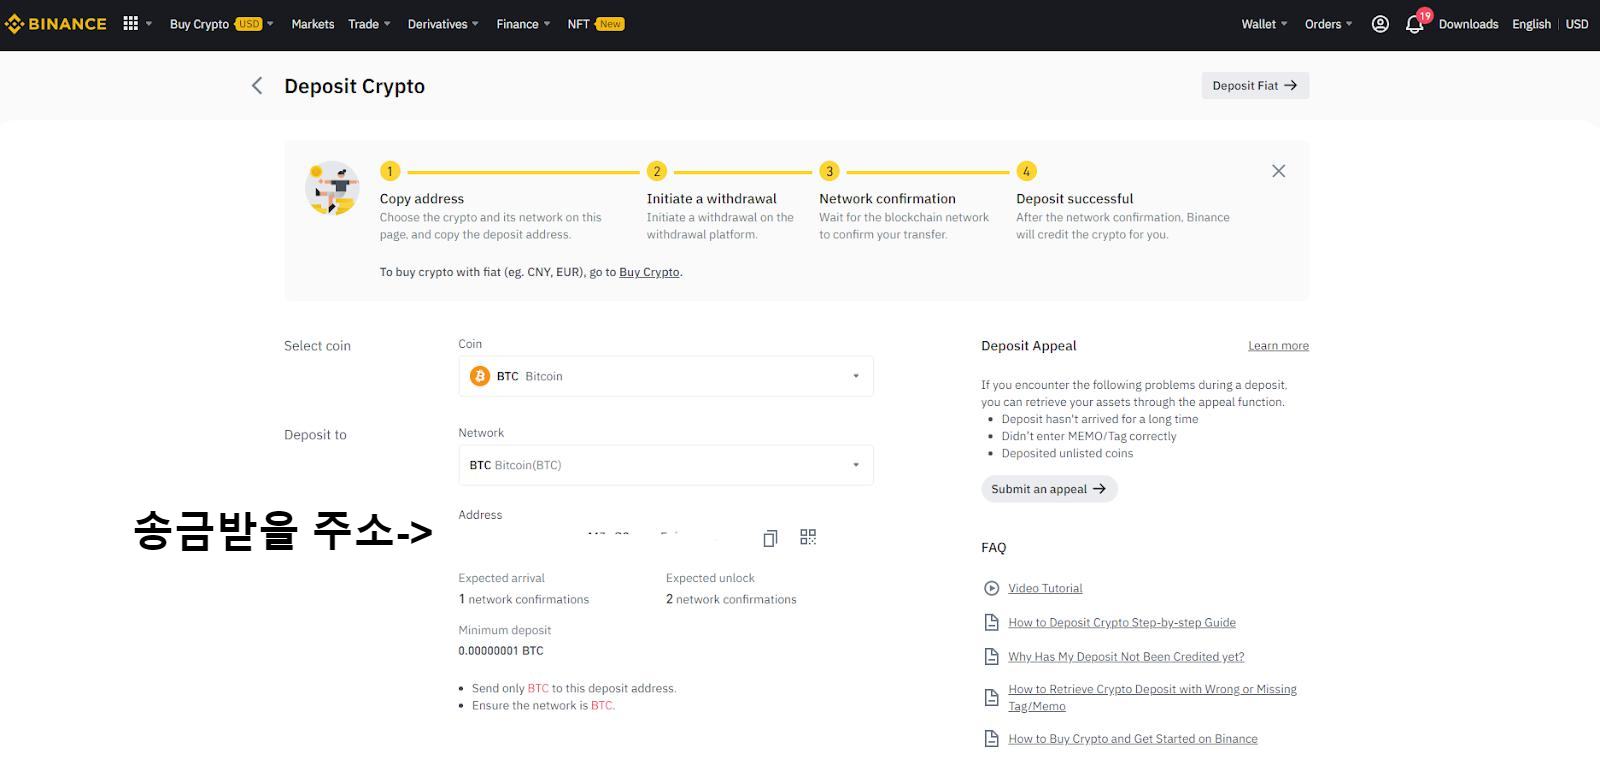1600x777 pixels.
Task: Close the deposit steps guide panel
Action: (1278, 171)
